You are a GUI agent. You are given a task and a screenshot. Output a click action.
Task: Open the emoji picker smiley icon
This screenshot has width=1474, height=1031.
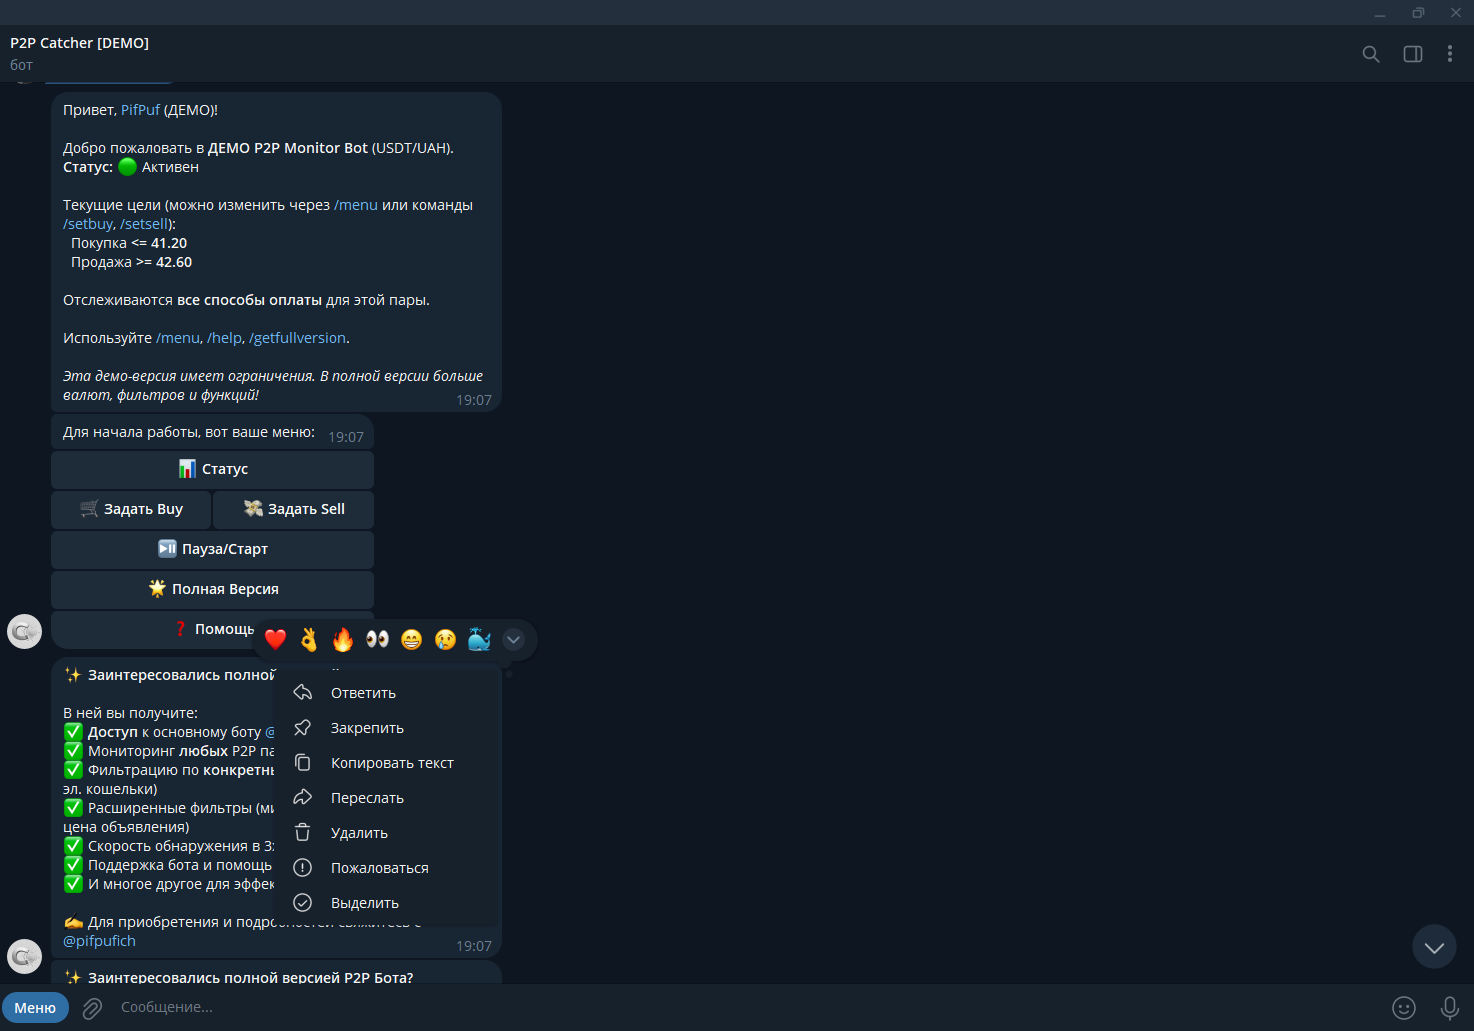(x=1404, y=1008)
